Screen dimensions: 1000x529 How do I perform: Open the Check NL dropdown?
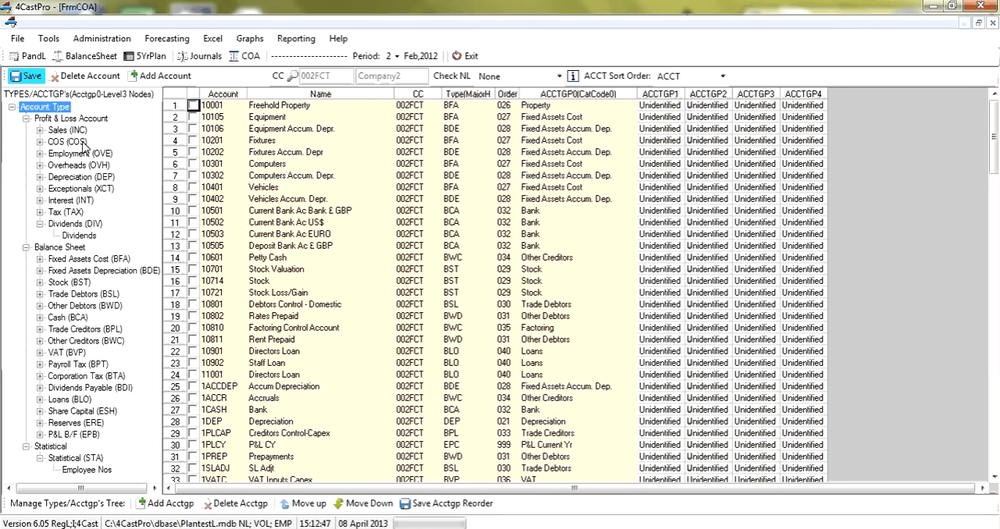559,76
